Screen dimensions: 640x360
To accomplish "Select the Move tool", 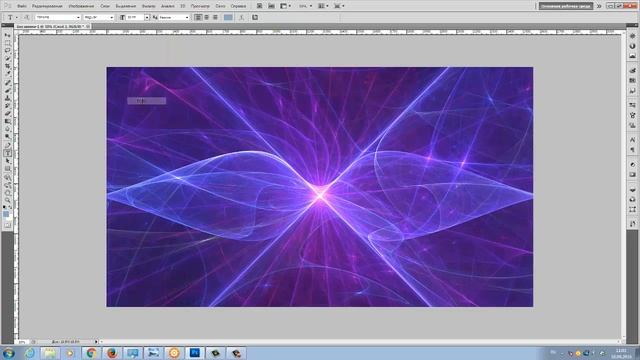I will (x=7, y=36).
